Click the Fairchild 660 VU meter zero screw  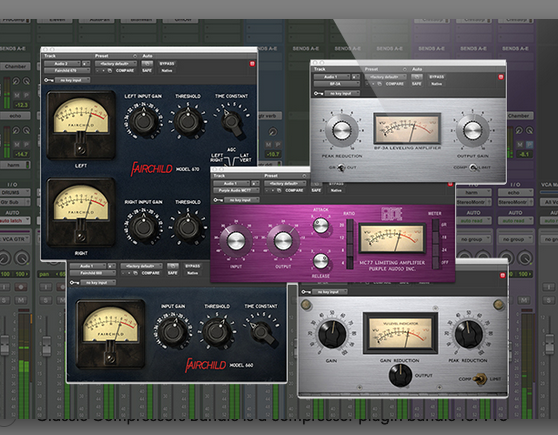coord(111,359)
